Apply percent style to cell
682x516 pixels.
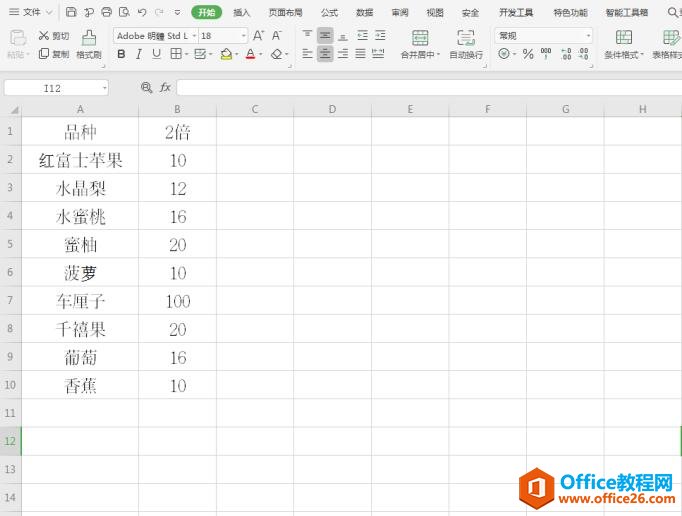[x=528, y=54]
